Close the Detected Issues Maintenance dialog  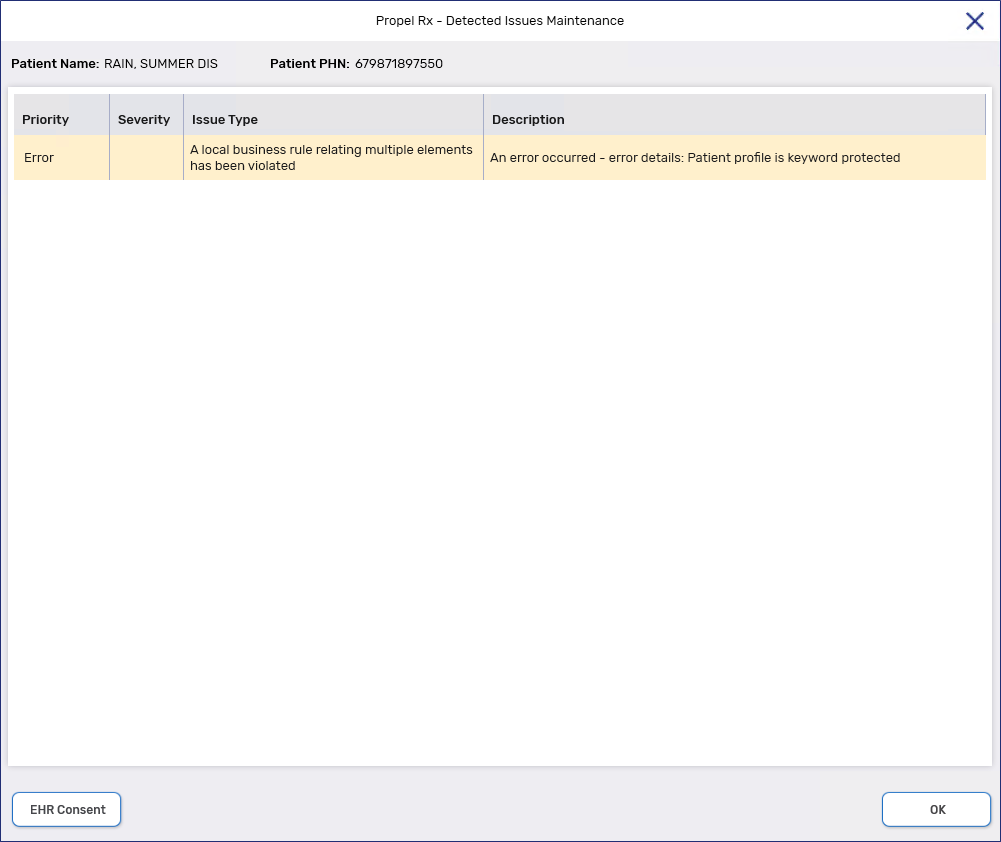coord(974,21)
